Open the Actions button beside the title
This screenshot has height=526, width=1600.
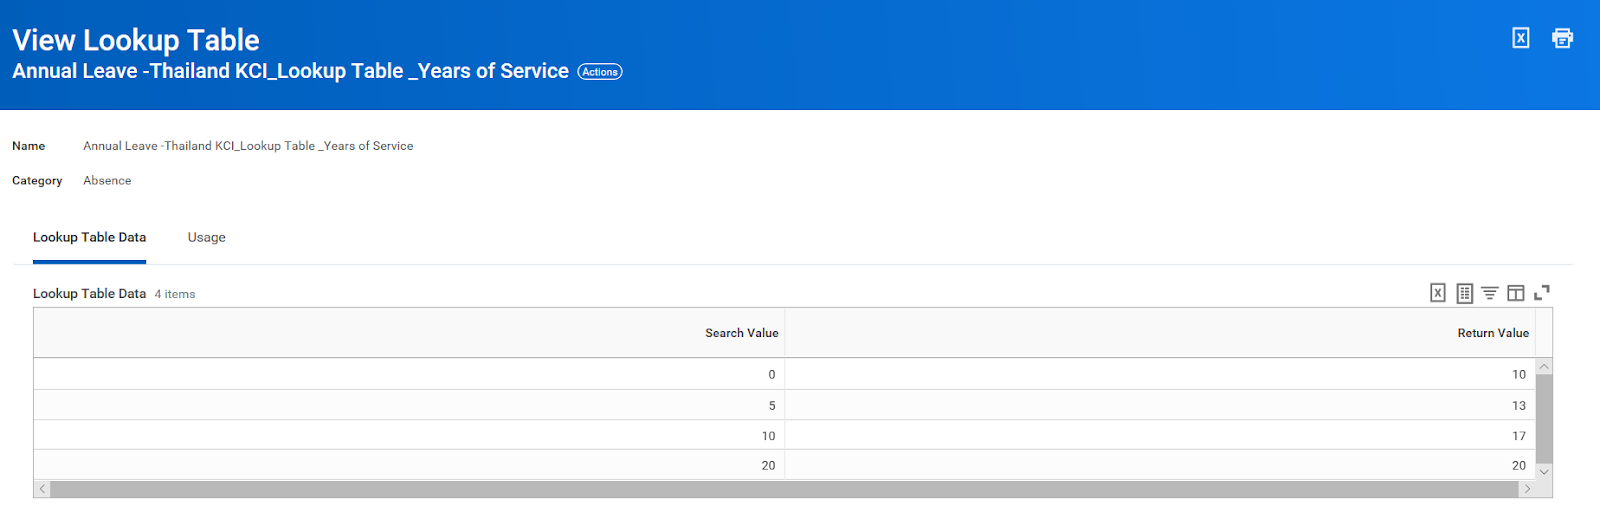tap(600, 72)
